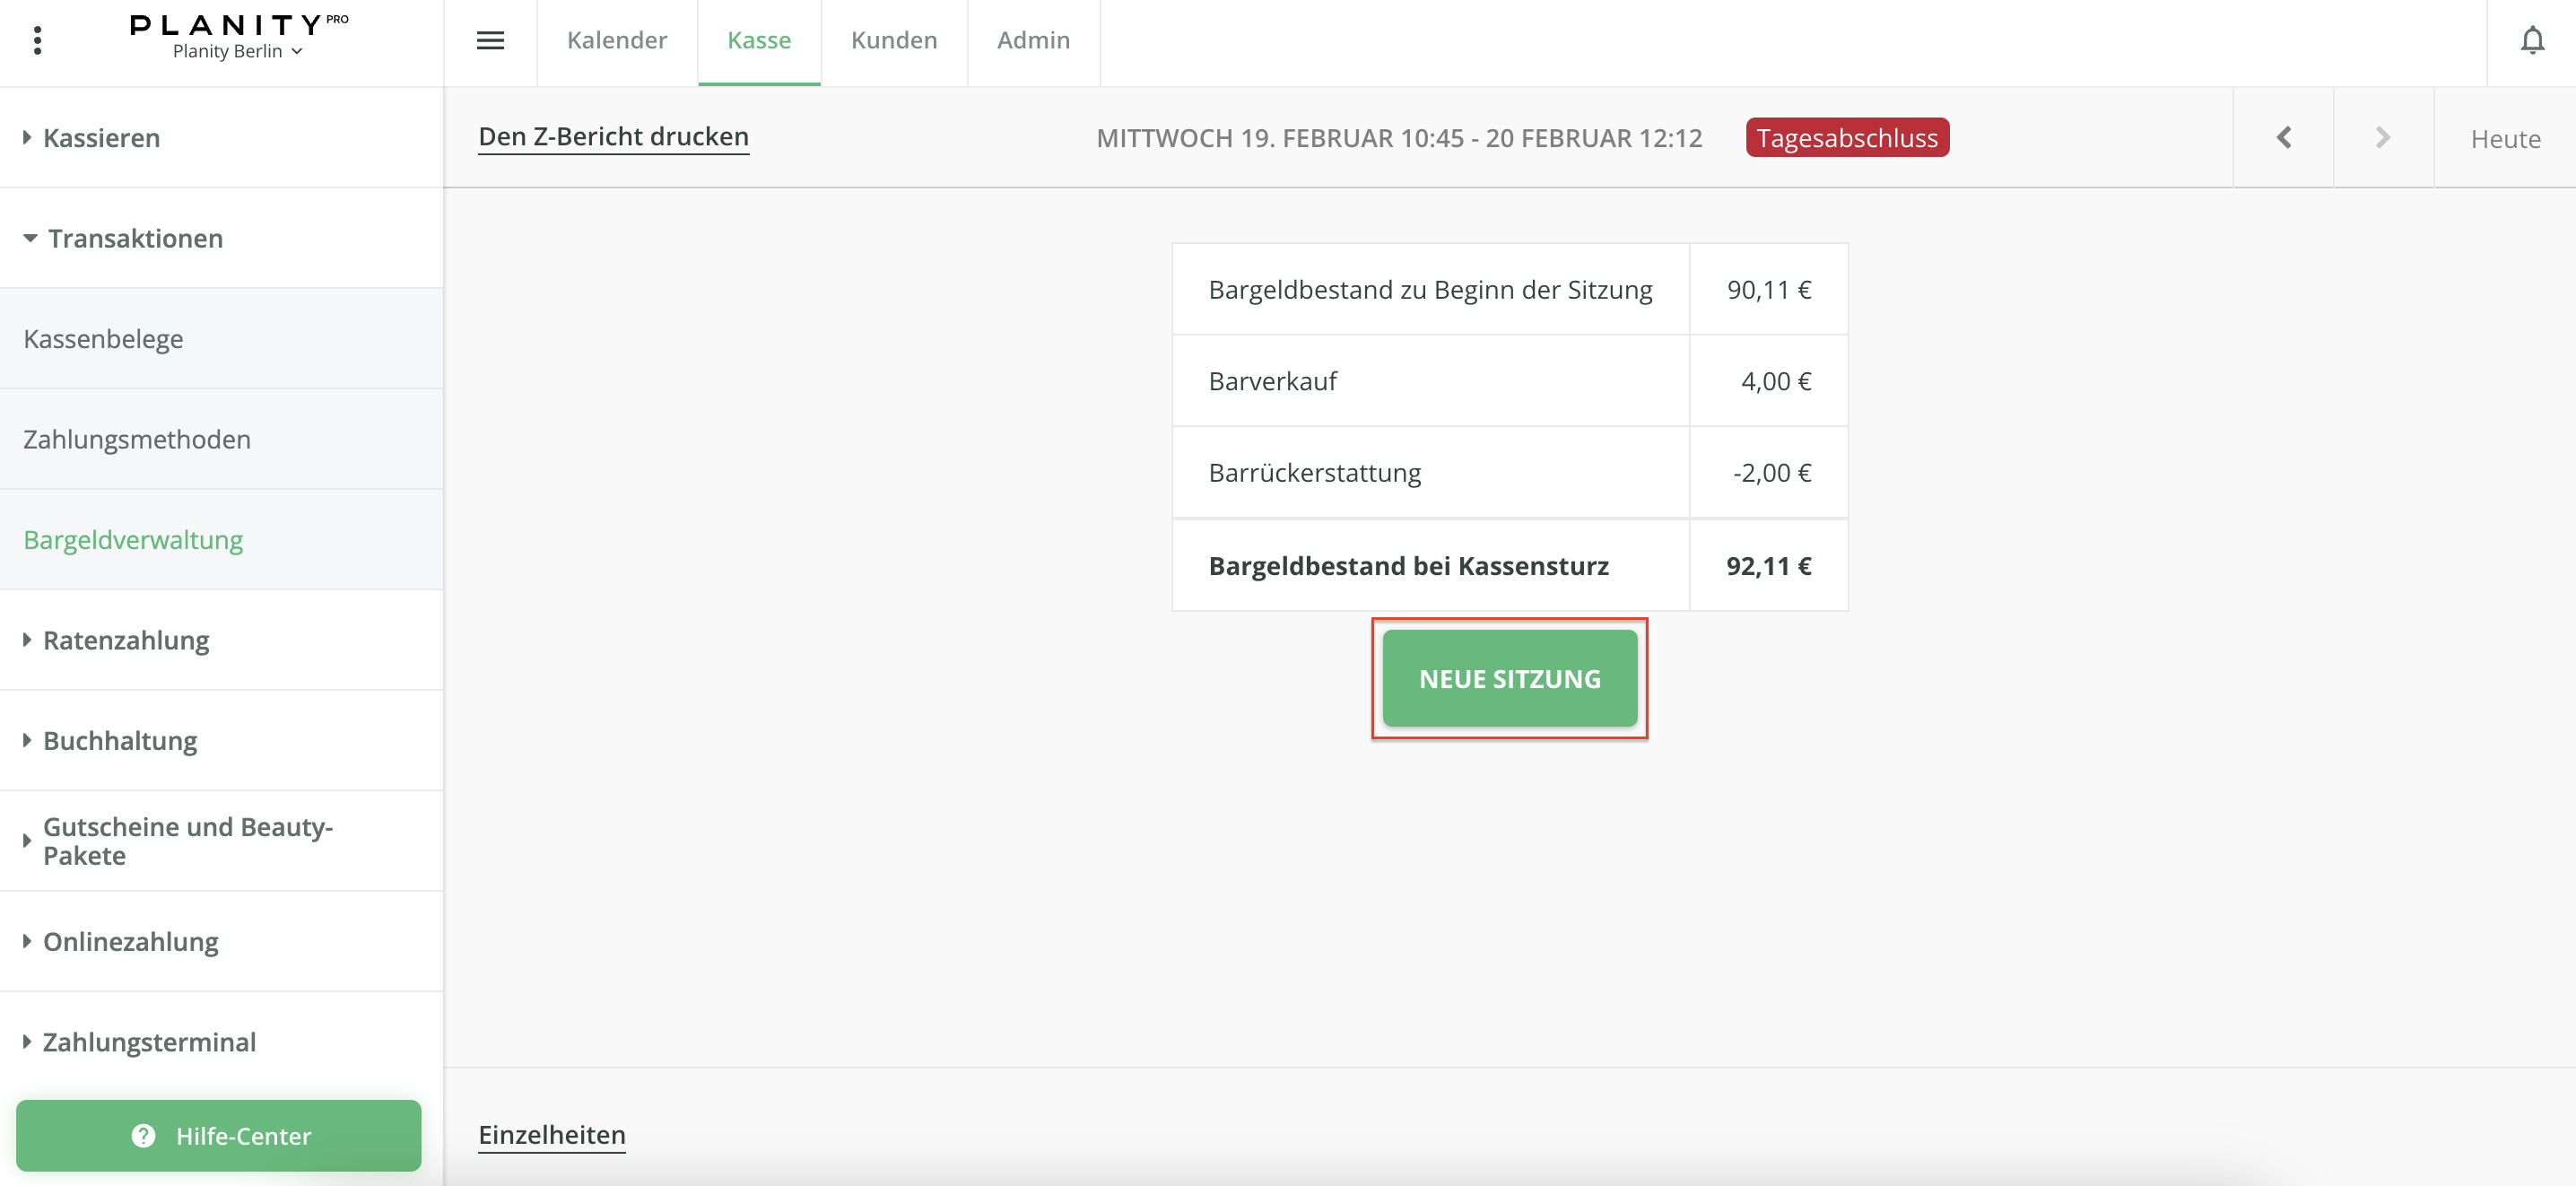Viewport: 2576px width, 1186px height.
Task: Expand the Onlinezahlung section
Action: click(x=130, y=941)
